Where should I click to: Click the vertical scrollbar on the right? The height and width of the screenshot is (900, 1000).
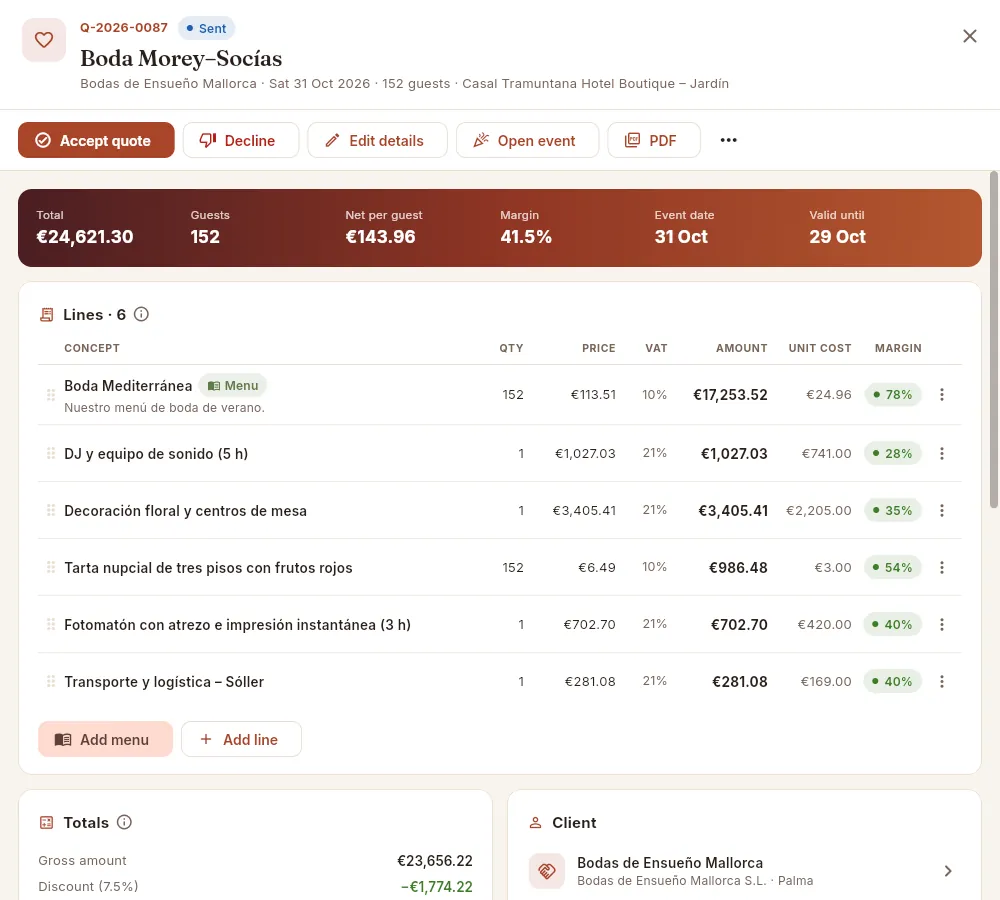point(994,339)
